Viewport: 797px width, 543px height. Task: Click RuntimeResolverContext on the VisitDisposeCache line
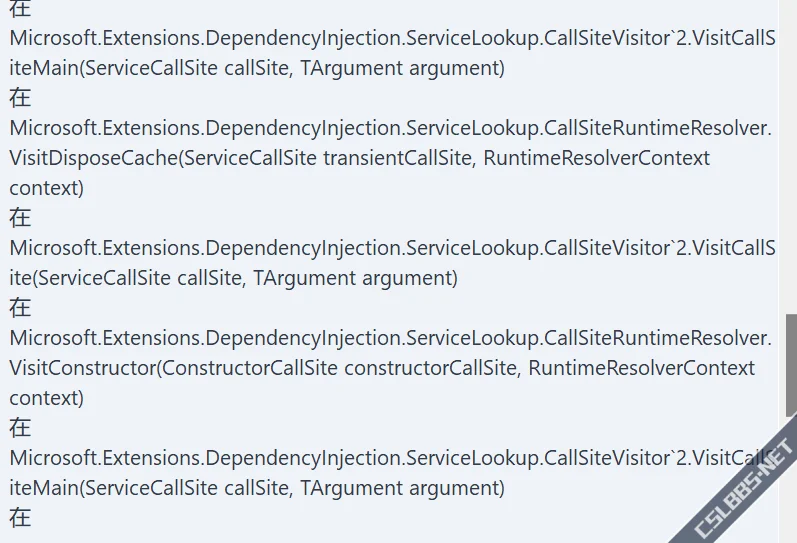click(x=596, y=158)
